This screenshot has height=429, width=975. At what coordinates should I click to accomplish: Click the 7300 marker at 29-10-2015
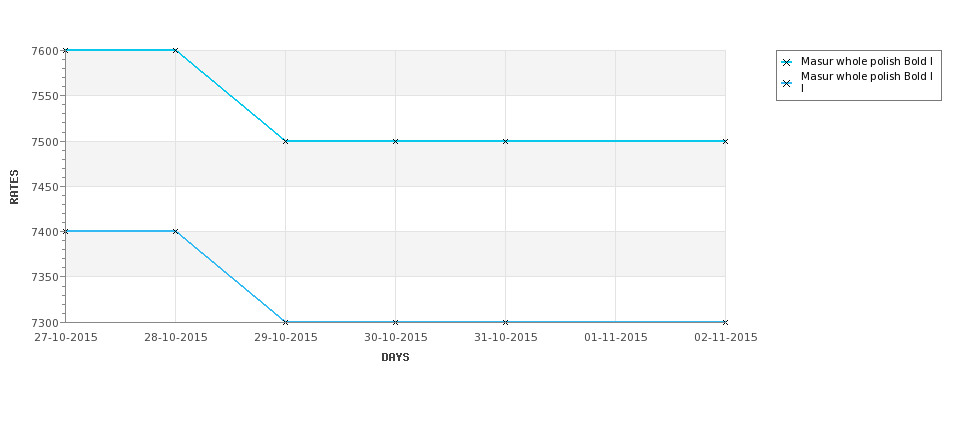(x=285, y=322)
